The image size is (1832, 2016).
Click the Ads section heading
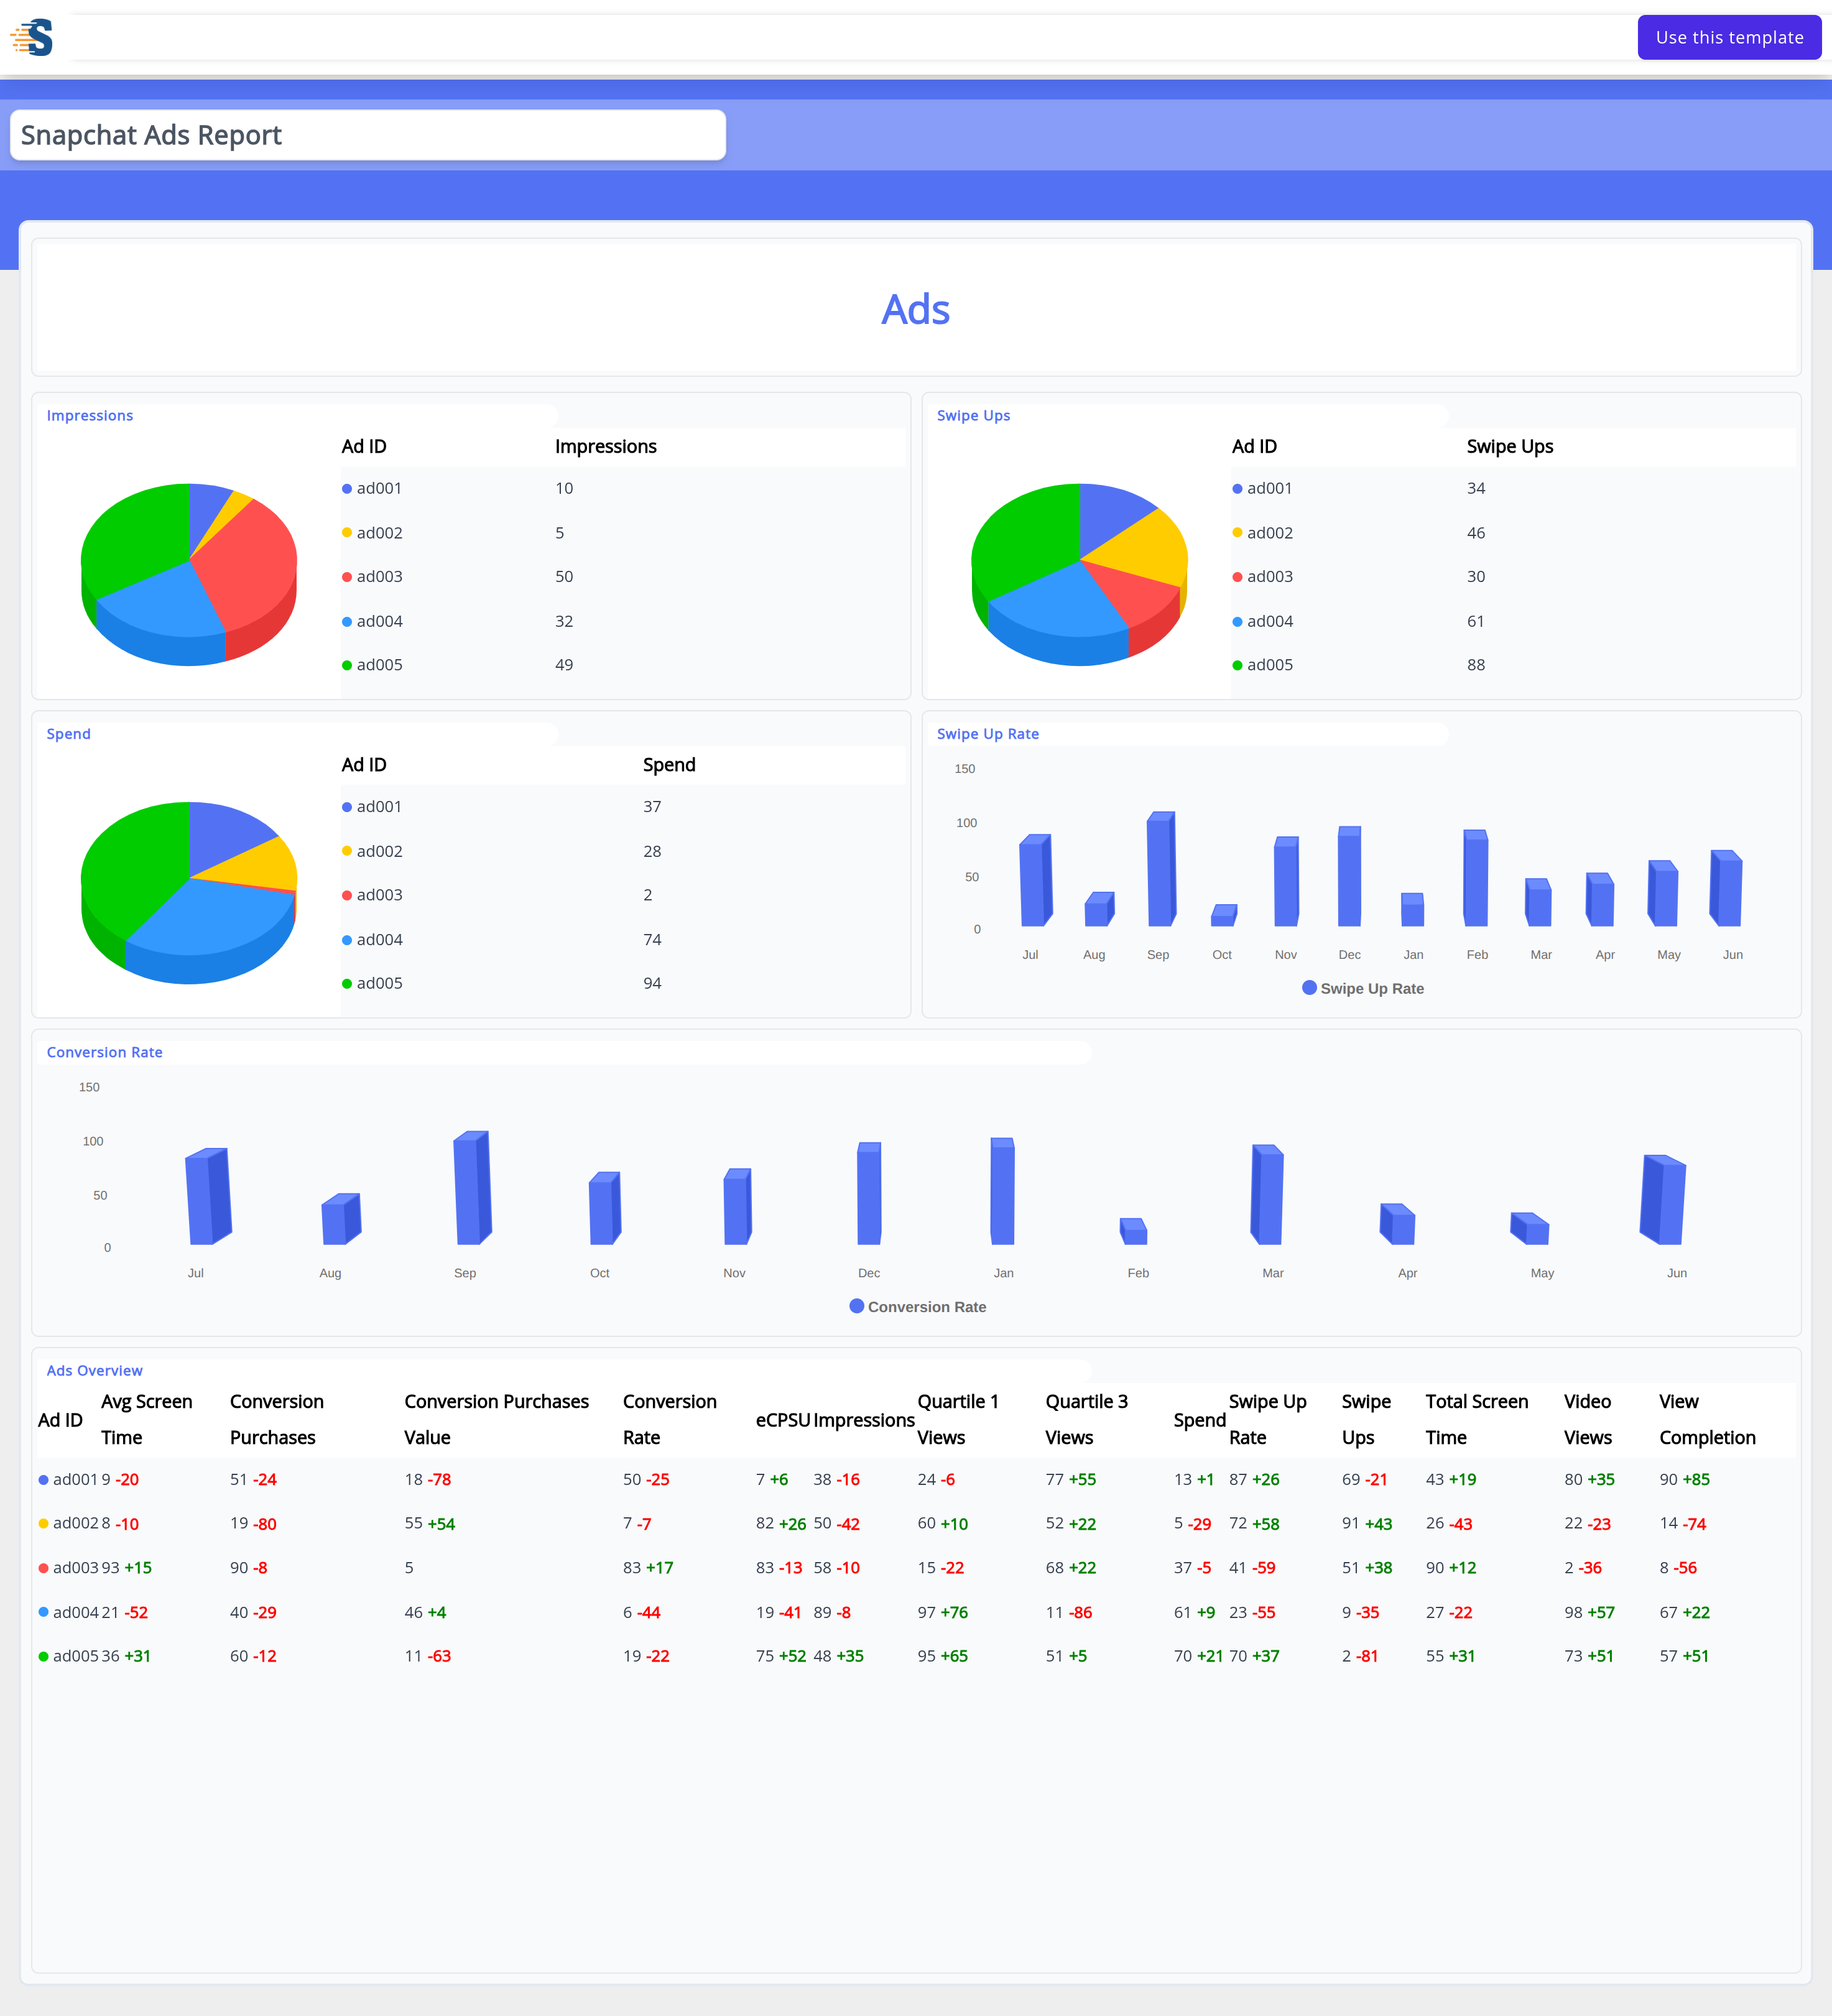915,309
